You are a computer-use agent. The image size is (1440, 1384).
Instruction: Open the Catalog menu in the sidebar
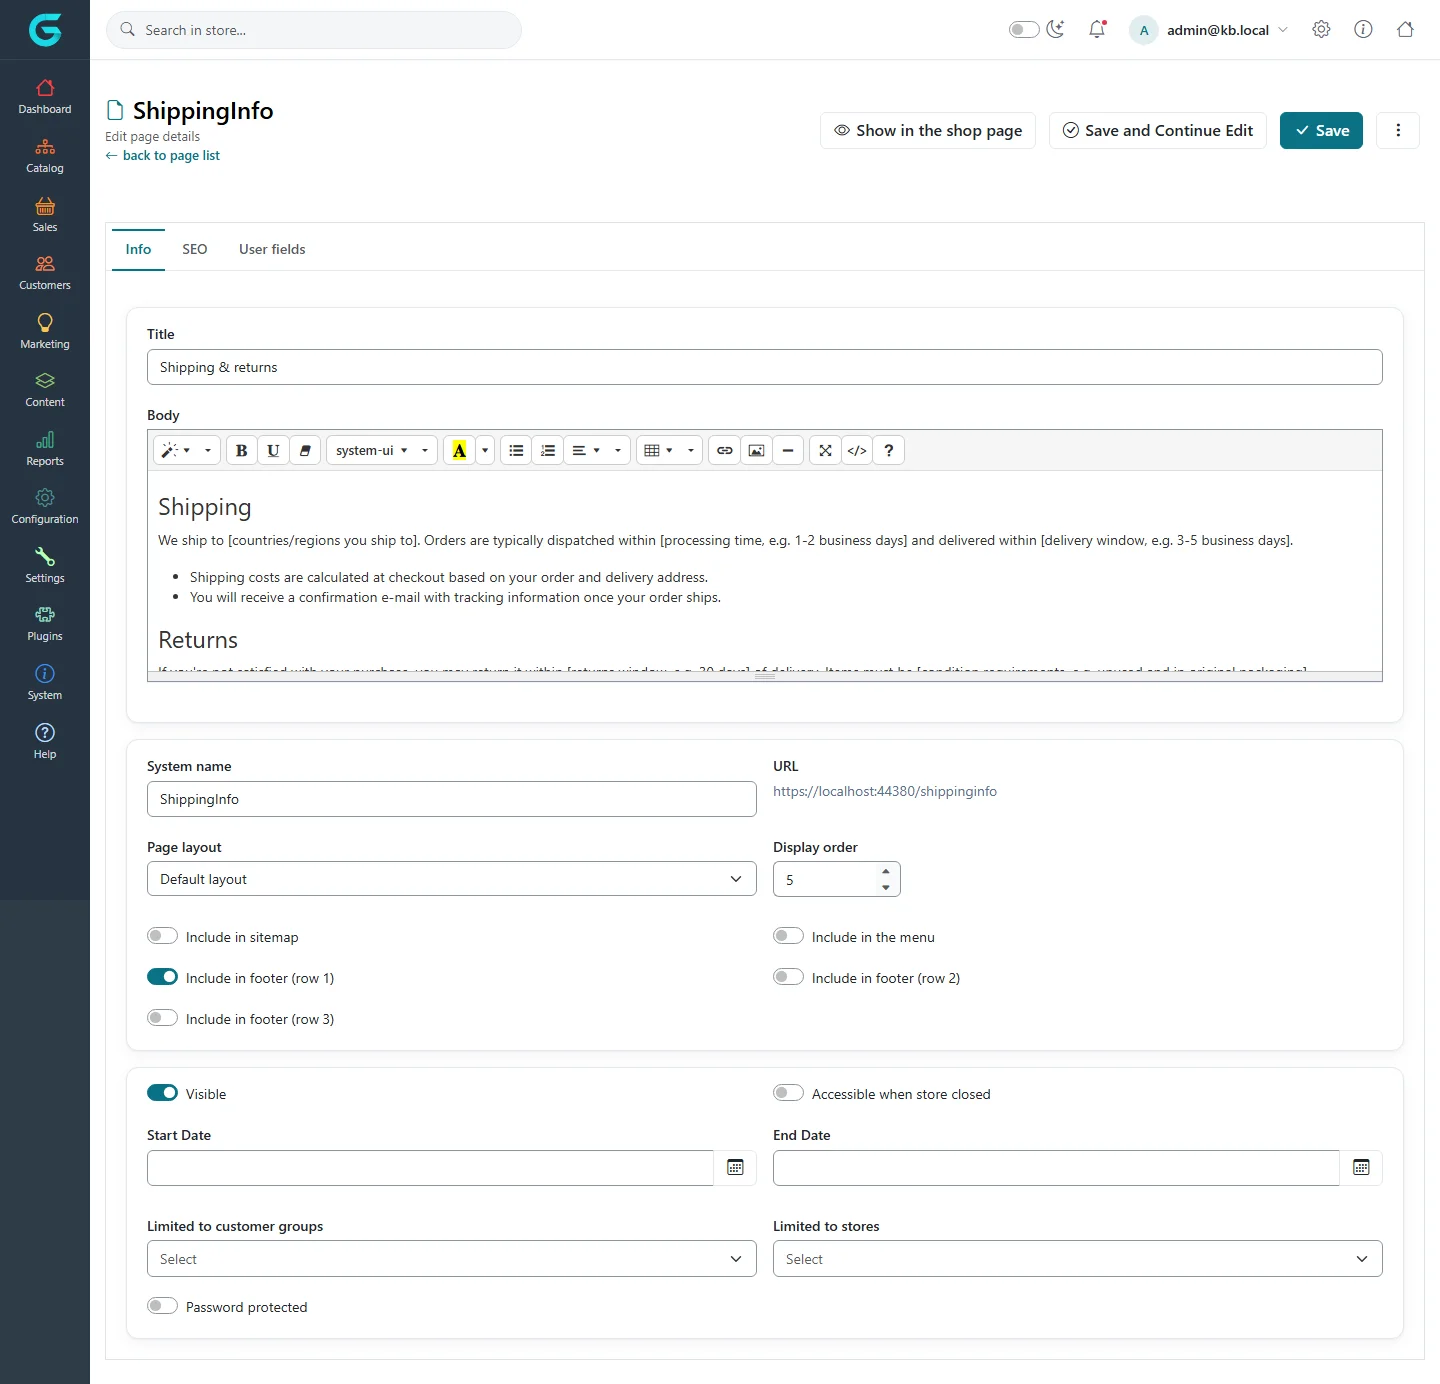click(45, 155)
